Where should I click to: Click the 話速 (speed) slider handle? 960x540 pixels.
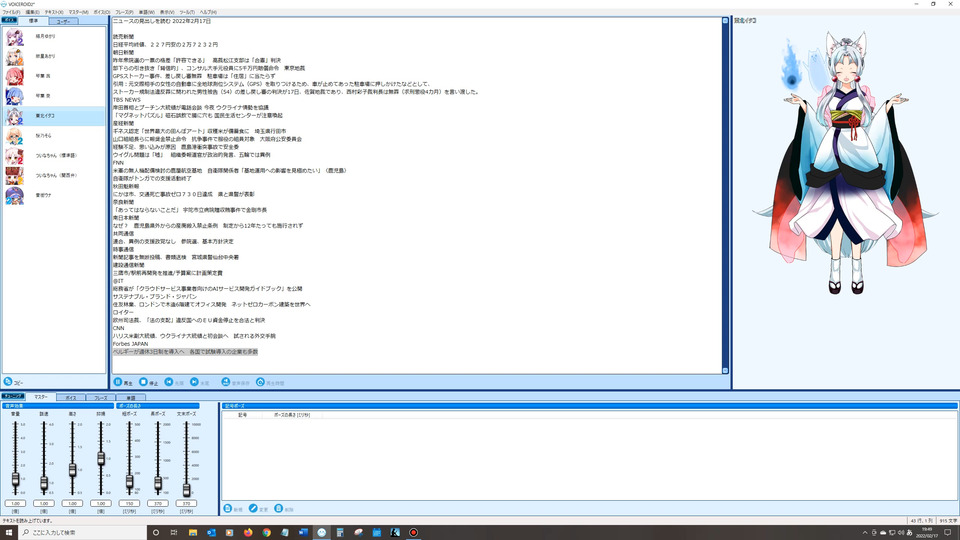point(43,483)
